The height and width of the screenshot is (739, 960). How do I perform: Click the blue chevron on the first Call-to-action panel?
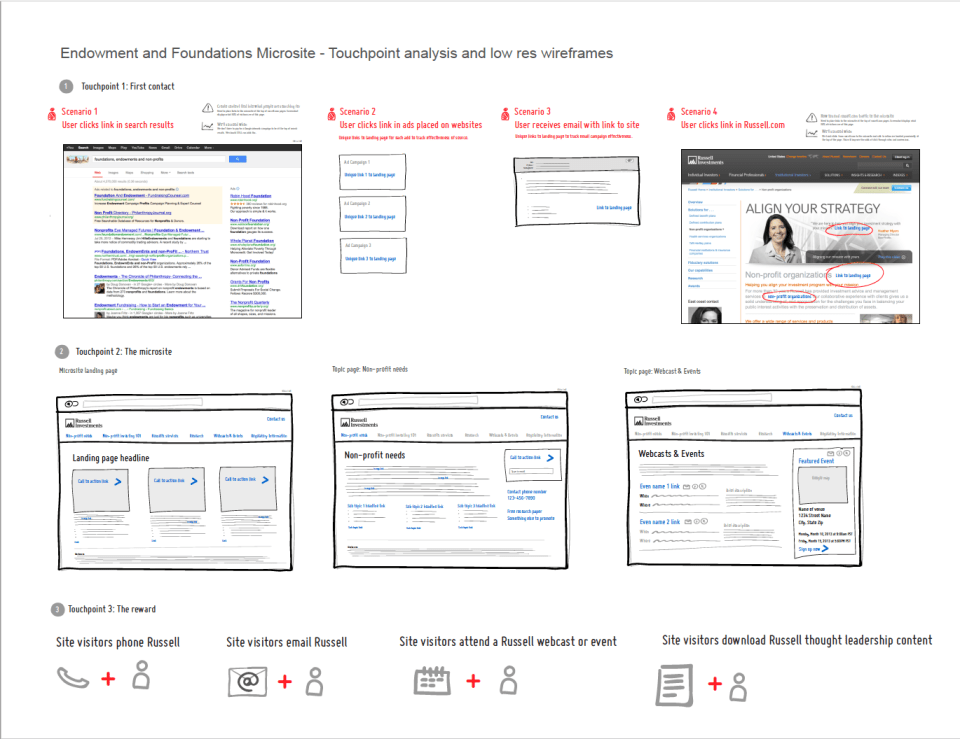(x=118, y=481)
